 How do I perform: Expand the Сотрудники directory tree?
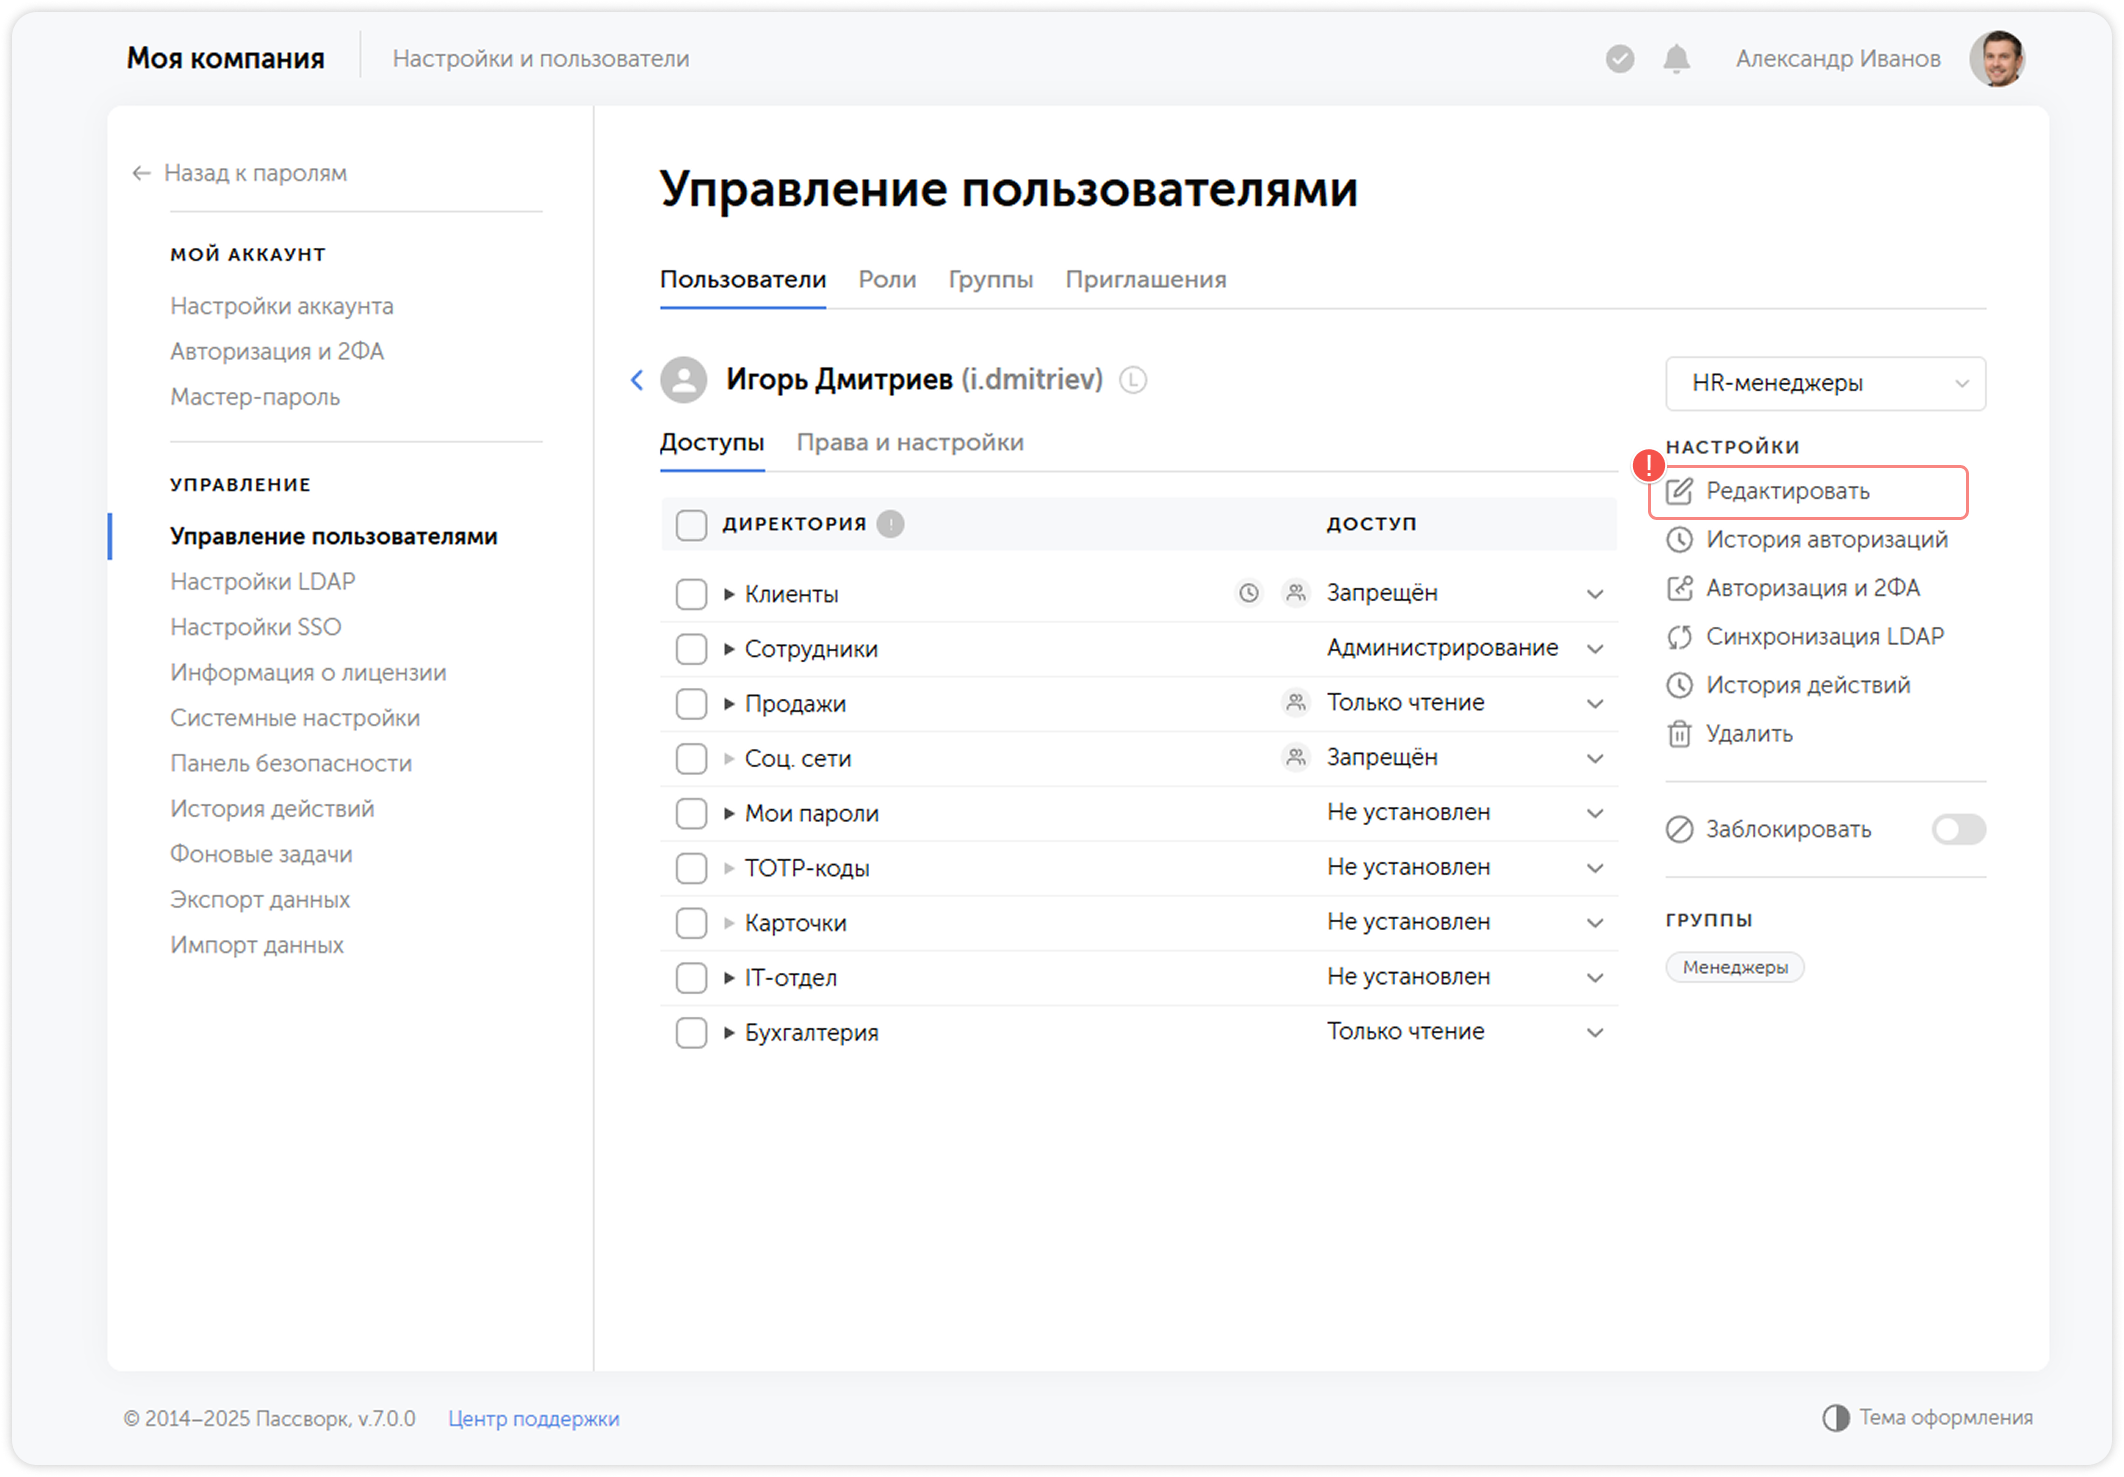(729, 649)
